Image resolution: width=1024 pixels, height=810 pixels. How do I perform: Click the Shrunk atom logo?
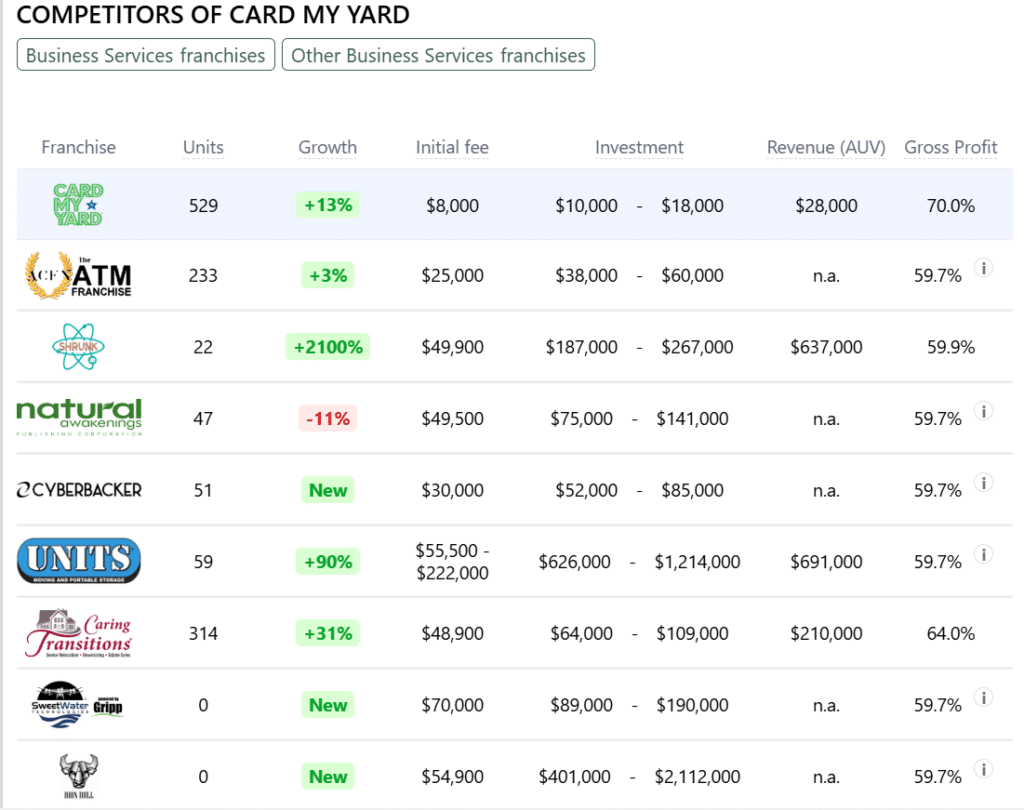[78, 346]
